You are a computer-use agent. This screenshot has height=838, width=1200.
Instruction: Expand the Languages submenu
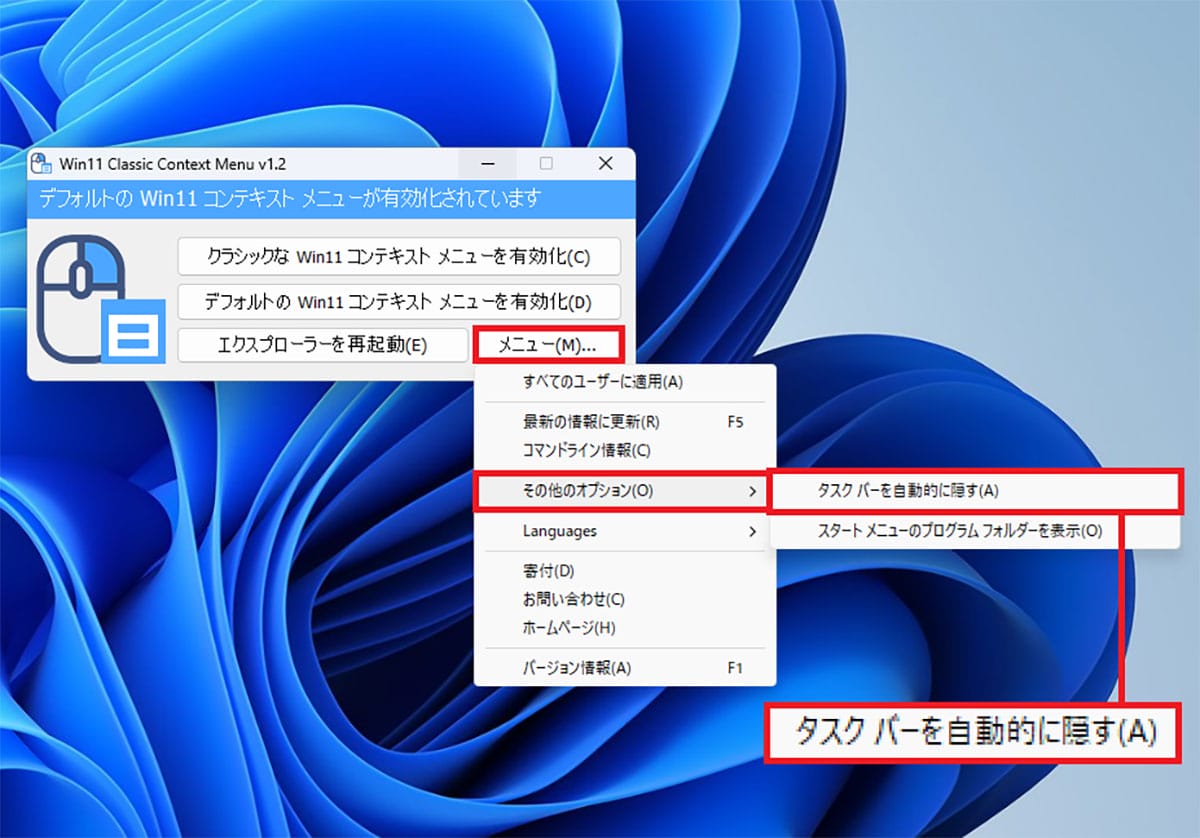[x=625, y=531]
